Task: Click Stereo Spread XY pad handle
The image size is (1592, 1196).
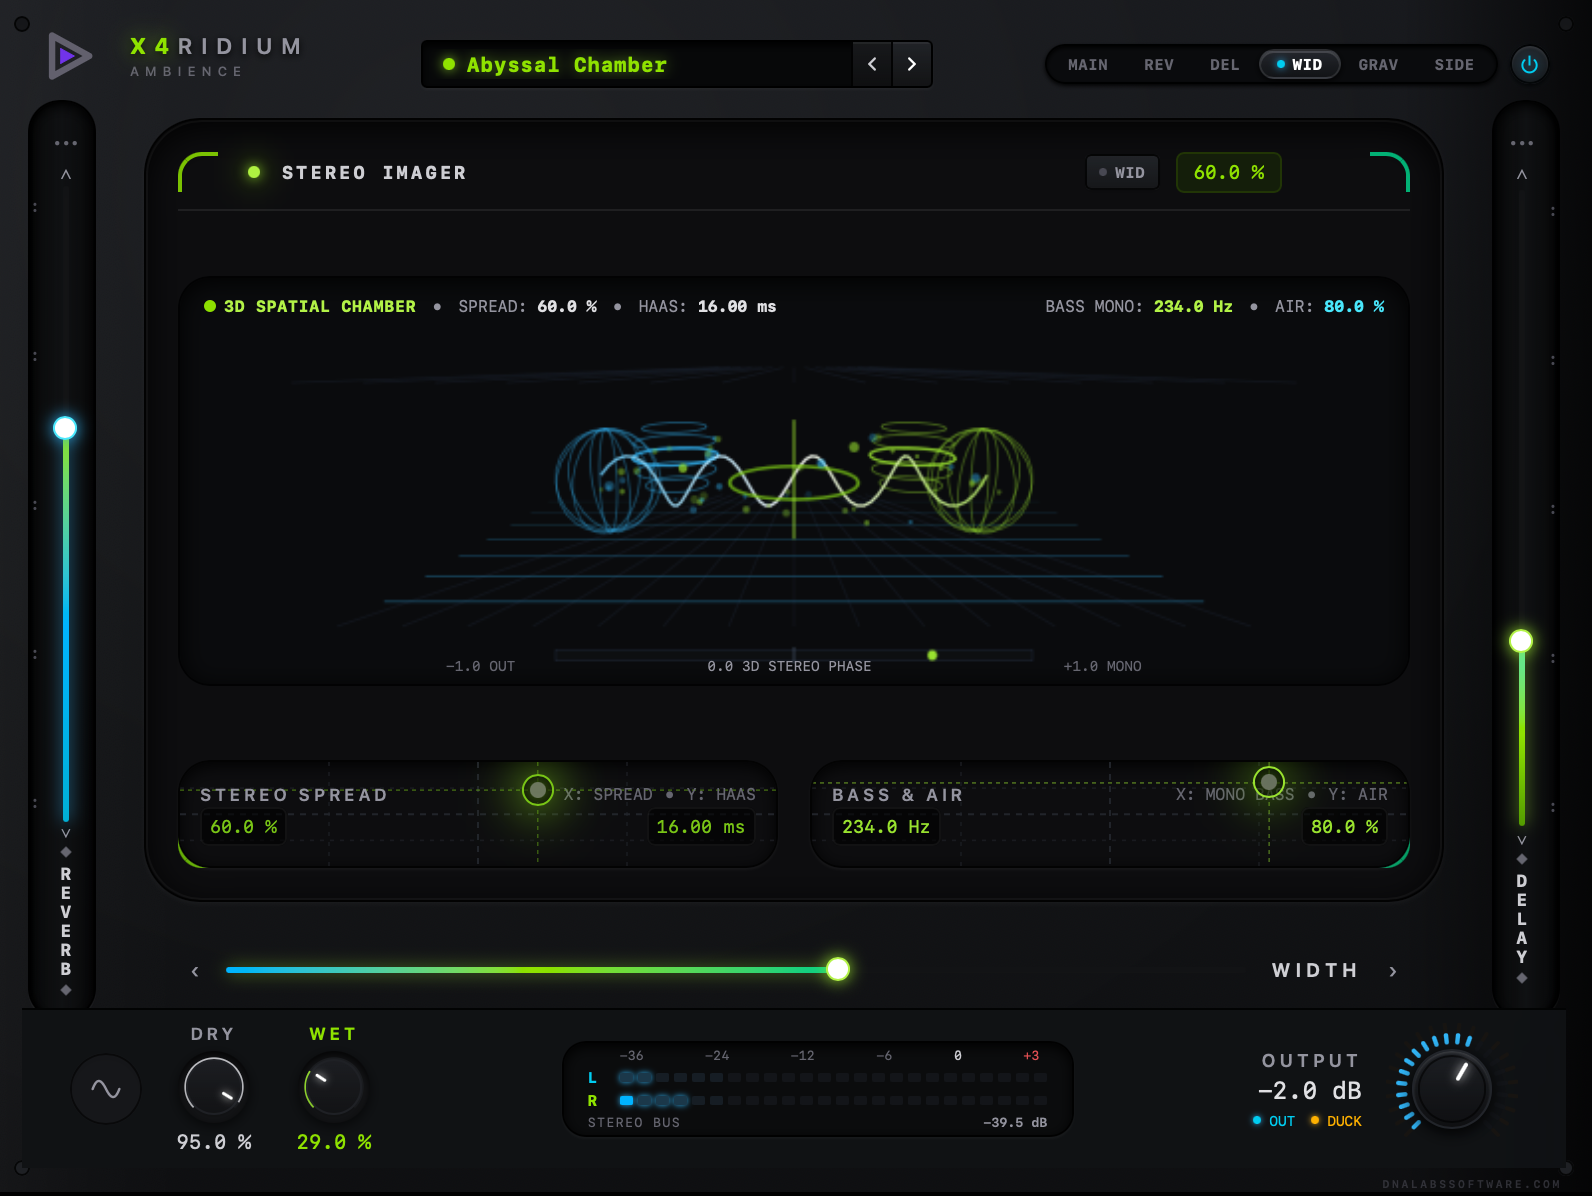Action: (x=538, y=791)
